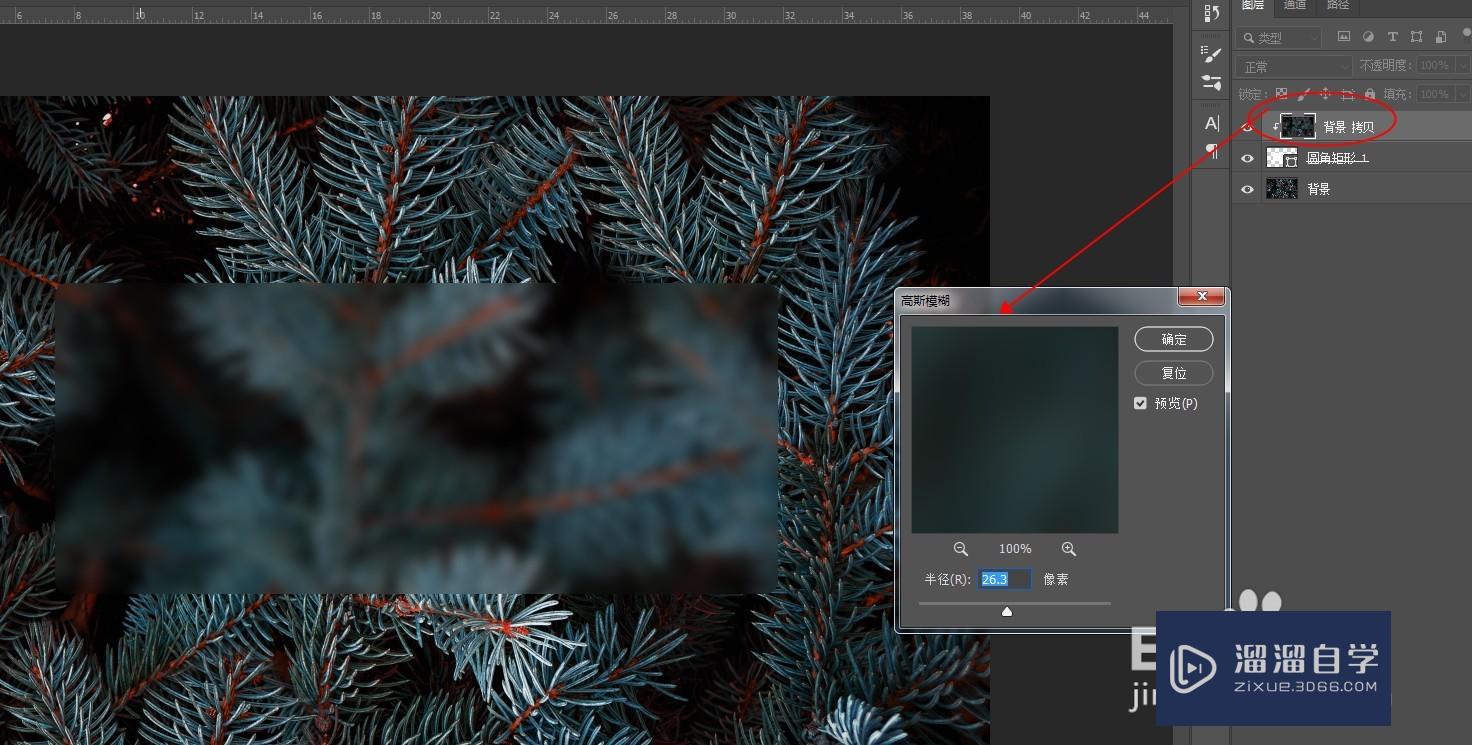Open the layer filter 类型 dropdown
The image size is (1472, 745).
[1278, 37]
